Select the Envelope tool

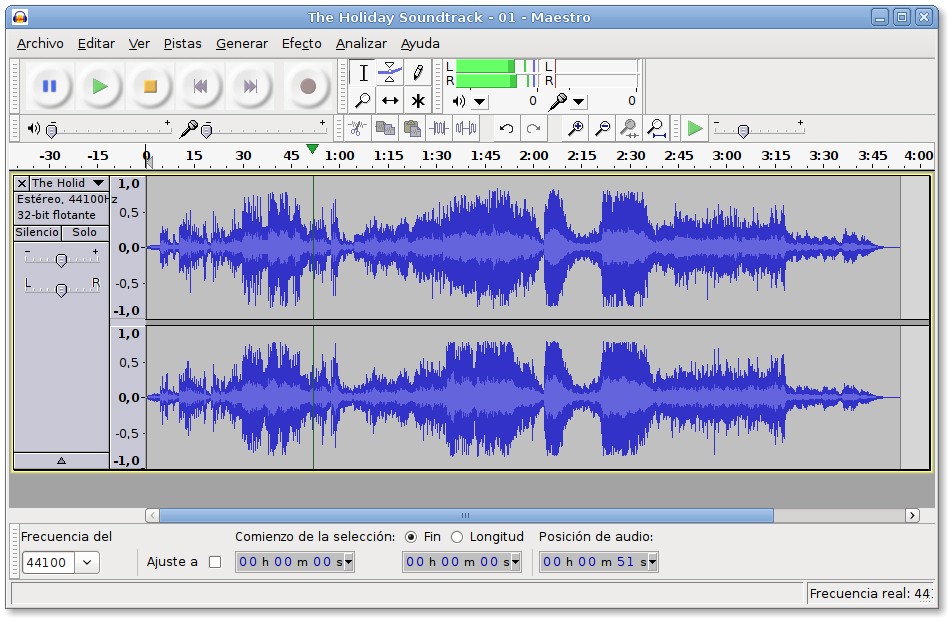click(390, 72)
